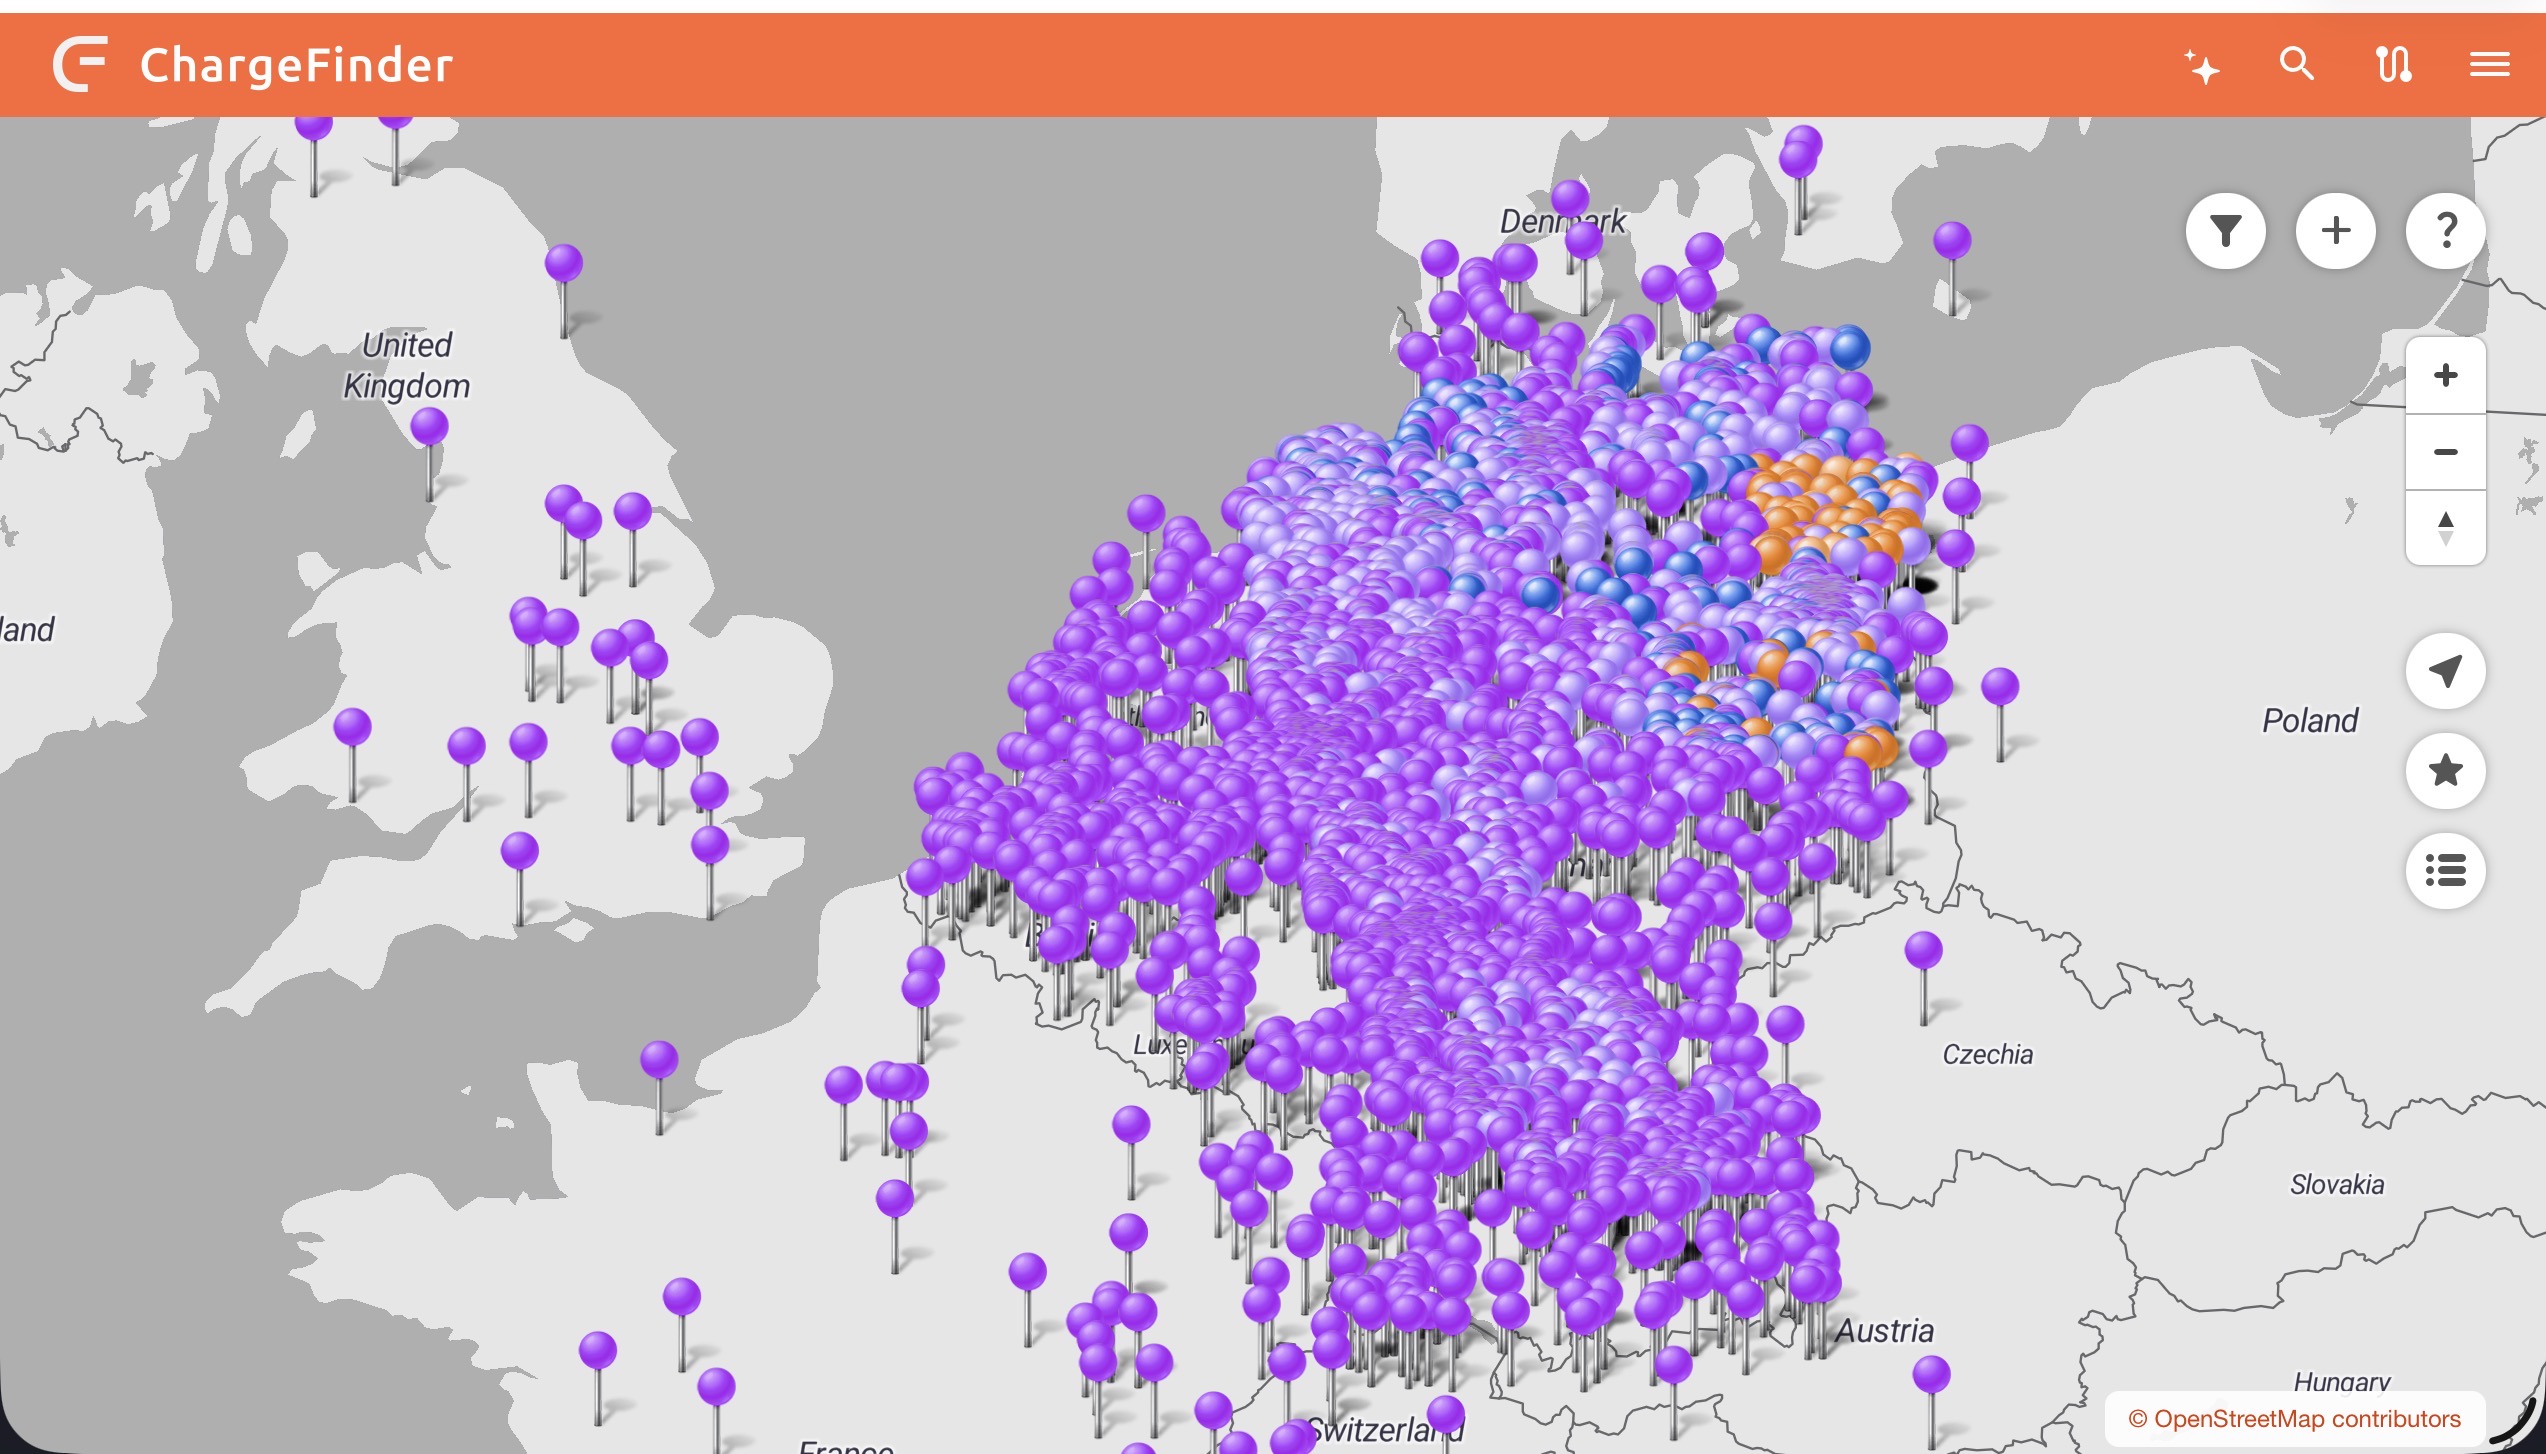Reset map bearing with compass button
The height and width of the screenshot is (1454, 2546).
[2445, 528]
